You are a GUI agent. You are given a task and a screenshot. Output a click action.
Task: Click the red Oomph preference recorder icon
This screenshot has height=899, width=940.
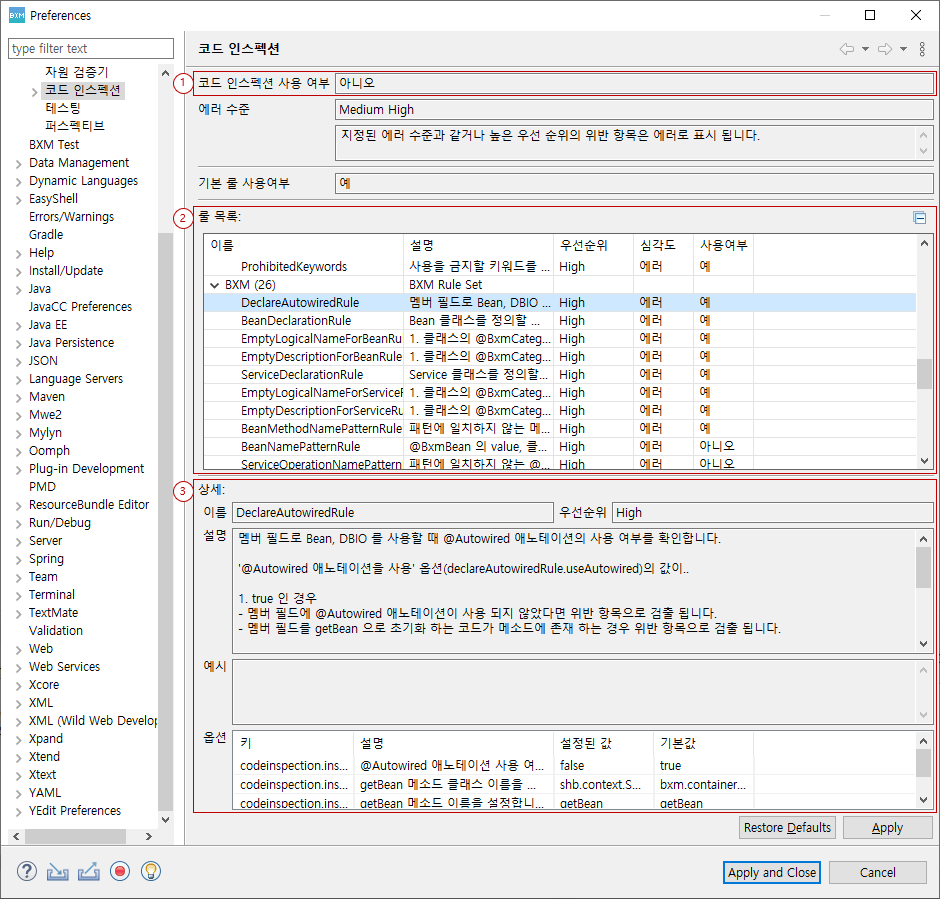(x=120, y=871)
